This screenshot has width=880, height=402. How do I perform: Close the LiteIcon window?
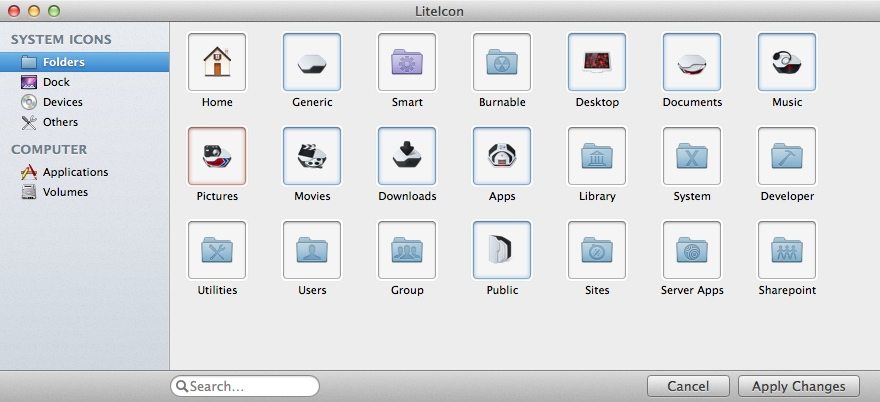click(13, 11)
